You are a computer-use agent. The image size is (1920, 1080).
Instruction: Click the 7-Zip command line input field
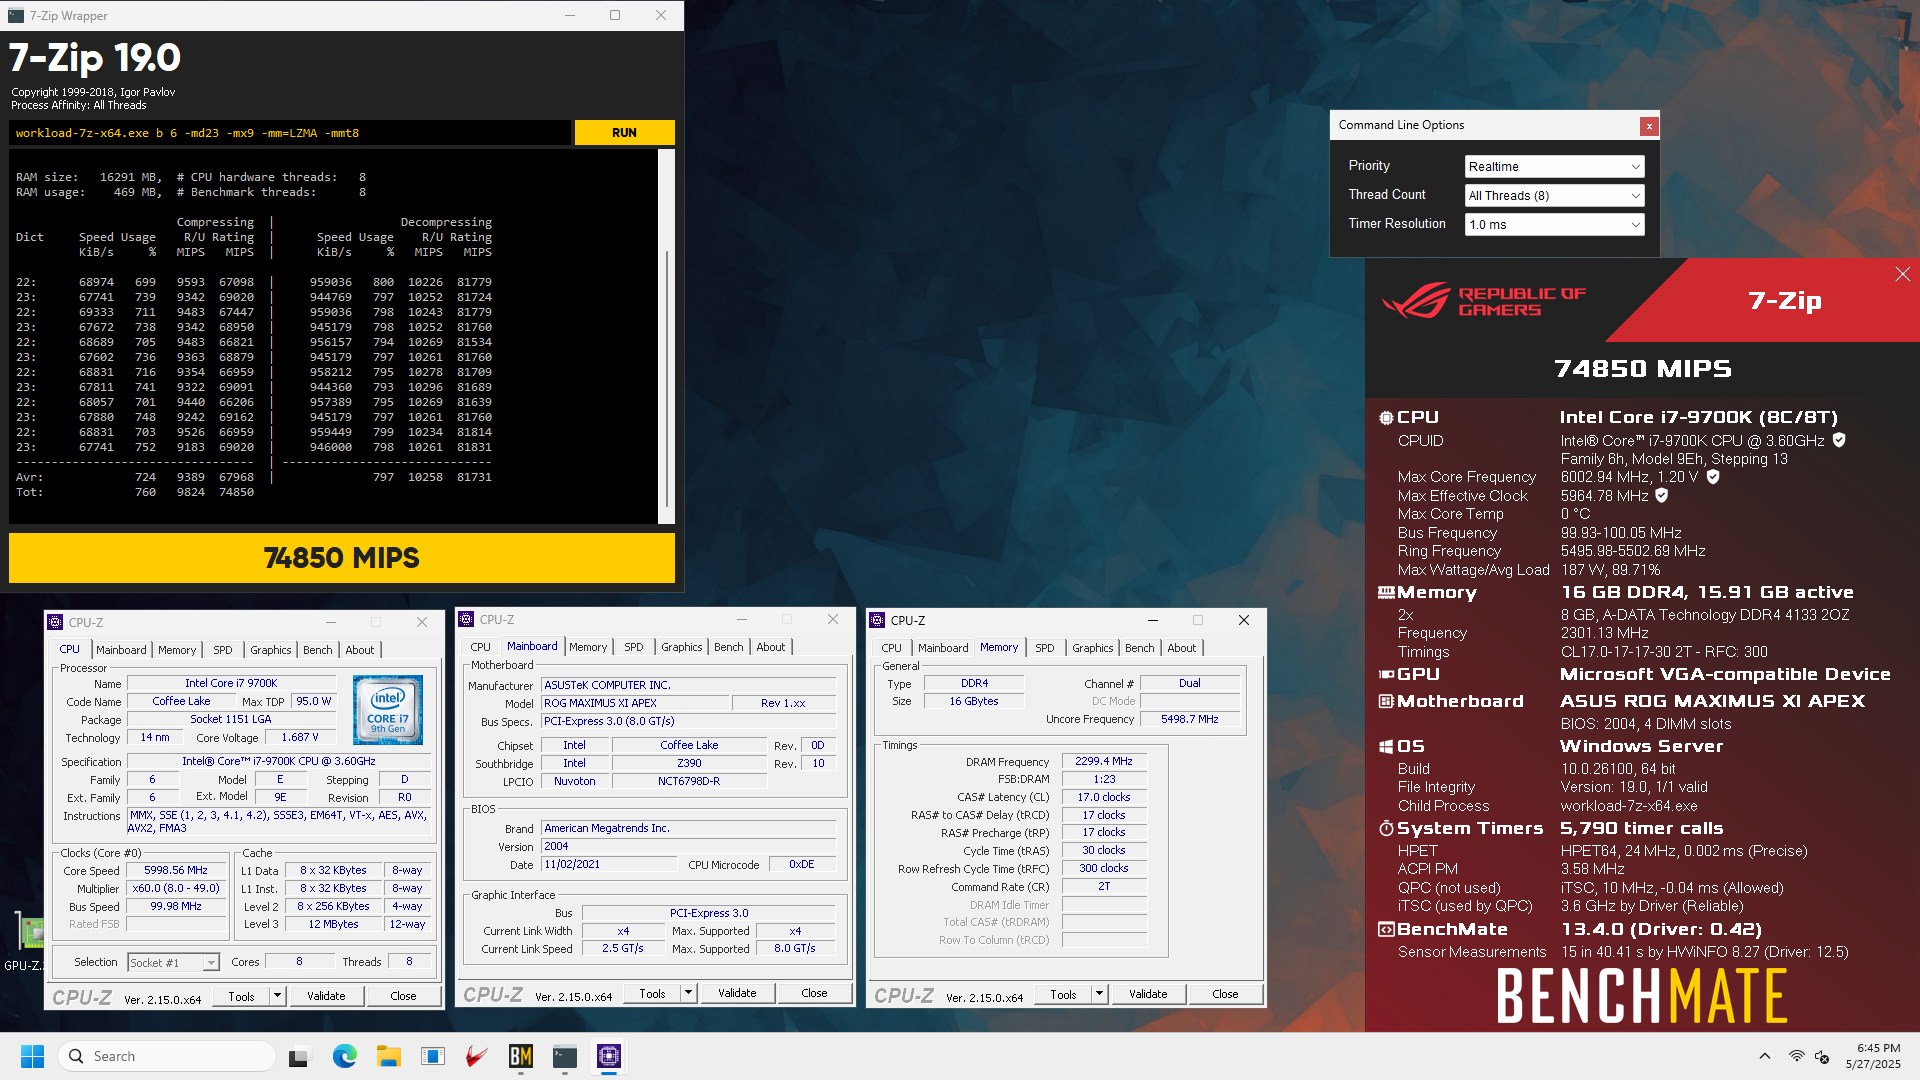[x=290, y=133]
